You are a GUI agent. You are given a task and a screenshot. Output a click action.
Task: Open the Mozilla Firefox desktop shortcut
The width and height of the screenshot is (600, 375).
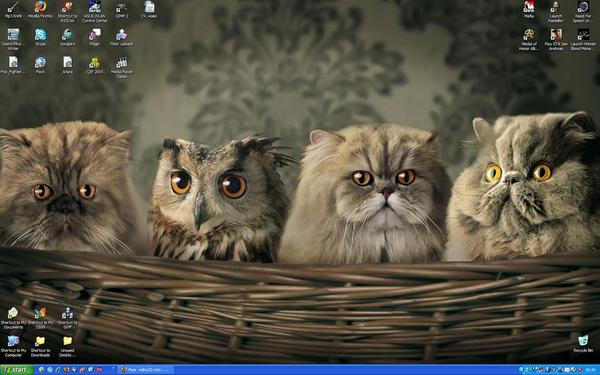[40, 10]
